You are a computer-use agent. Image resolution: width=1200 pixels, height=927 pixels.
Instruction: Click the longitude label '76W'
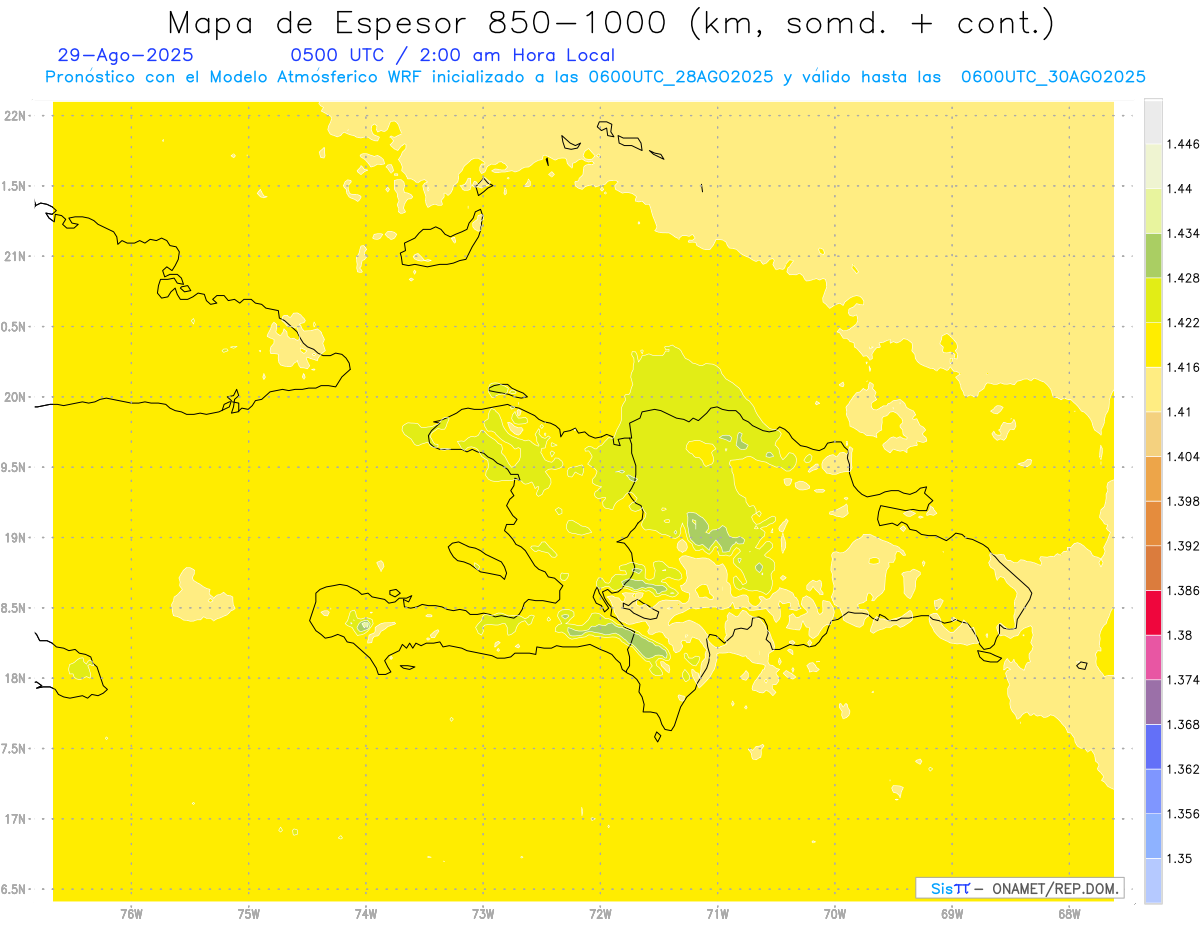(131, 912)
